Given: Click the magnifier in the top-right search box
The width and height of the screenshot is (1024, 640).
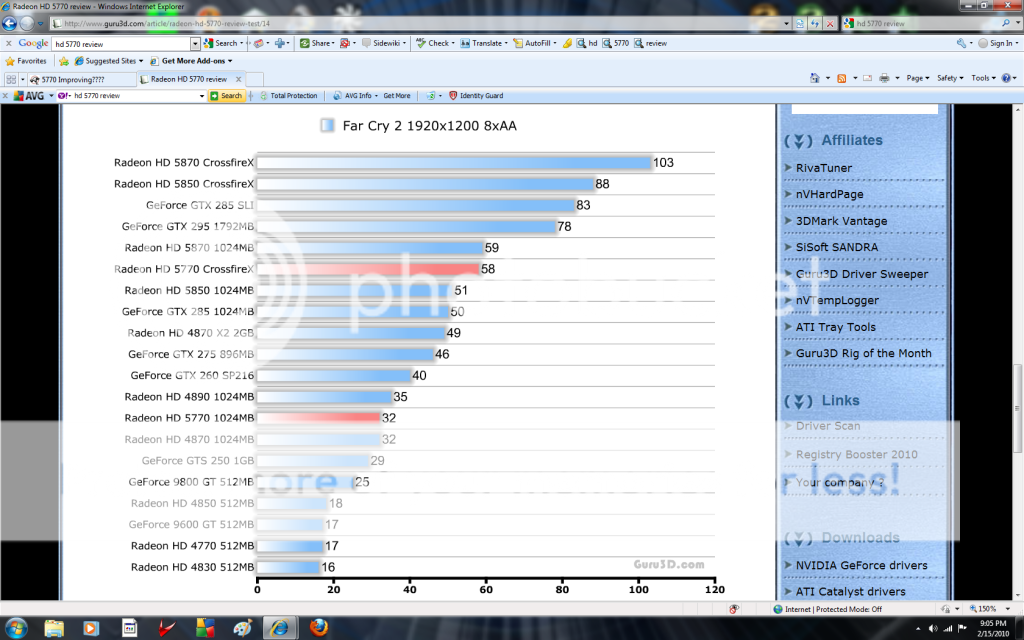Looking at the screenshot, I should tap(1006, 24).
